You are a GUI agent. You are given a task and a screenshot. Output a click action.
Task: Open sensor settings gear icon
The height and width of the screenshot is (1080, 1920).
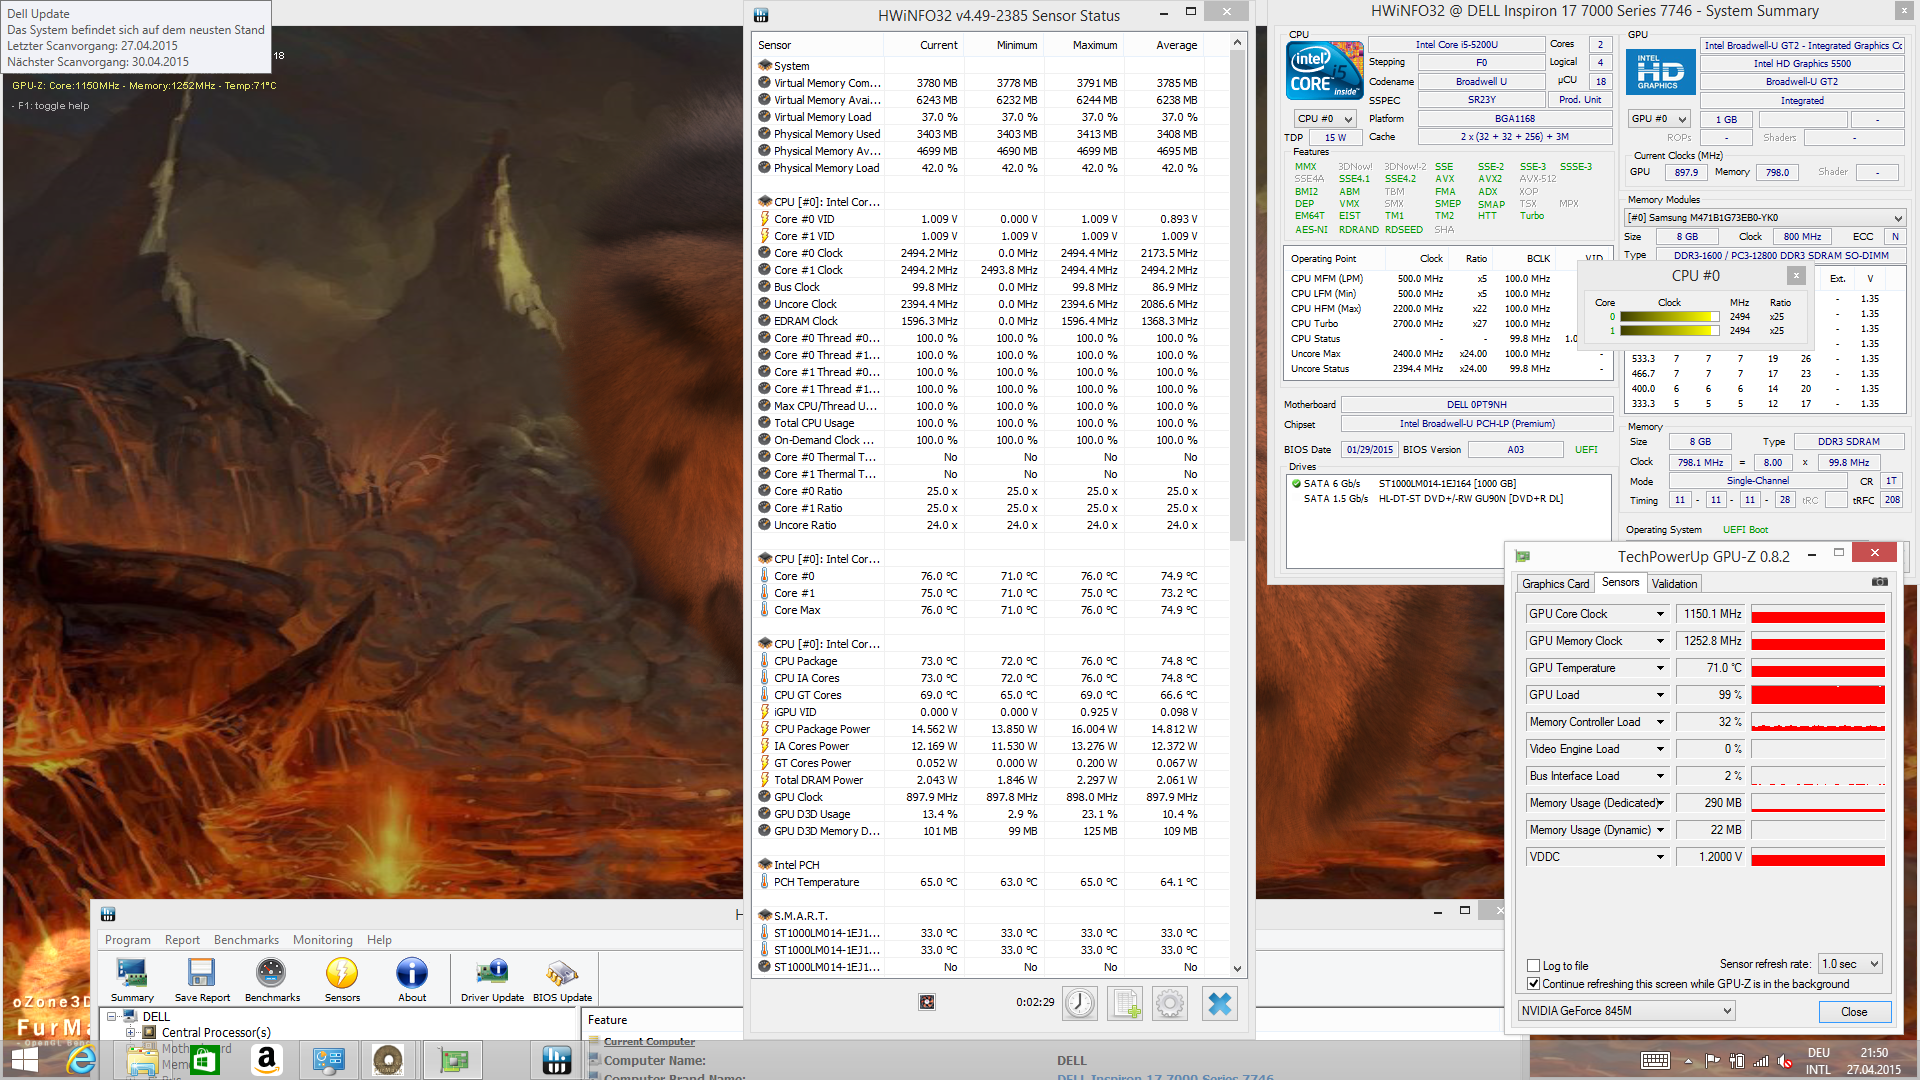pyautogui.click(x=1170, y=1003)
